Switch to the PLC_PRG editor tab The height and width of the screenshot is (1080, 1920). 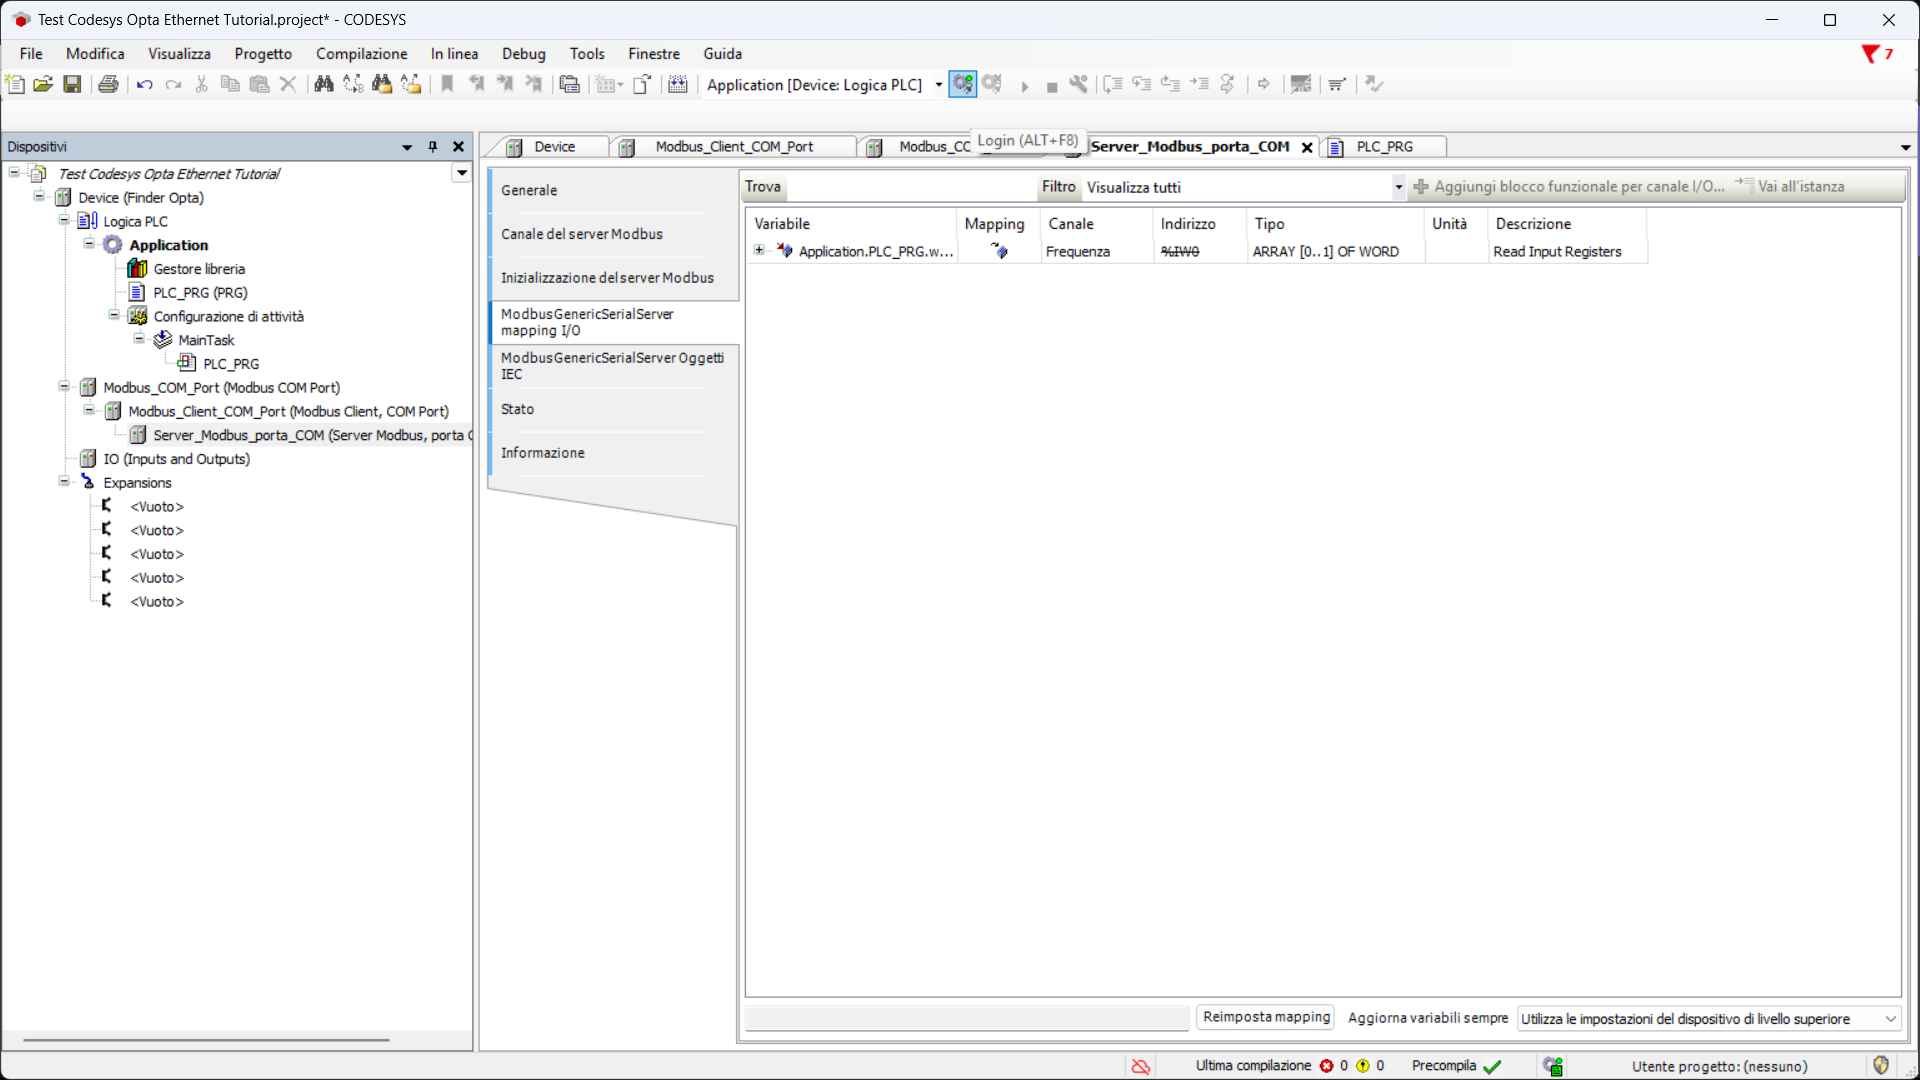point(1383,147)
